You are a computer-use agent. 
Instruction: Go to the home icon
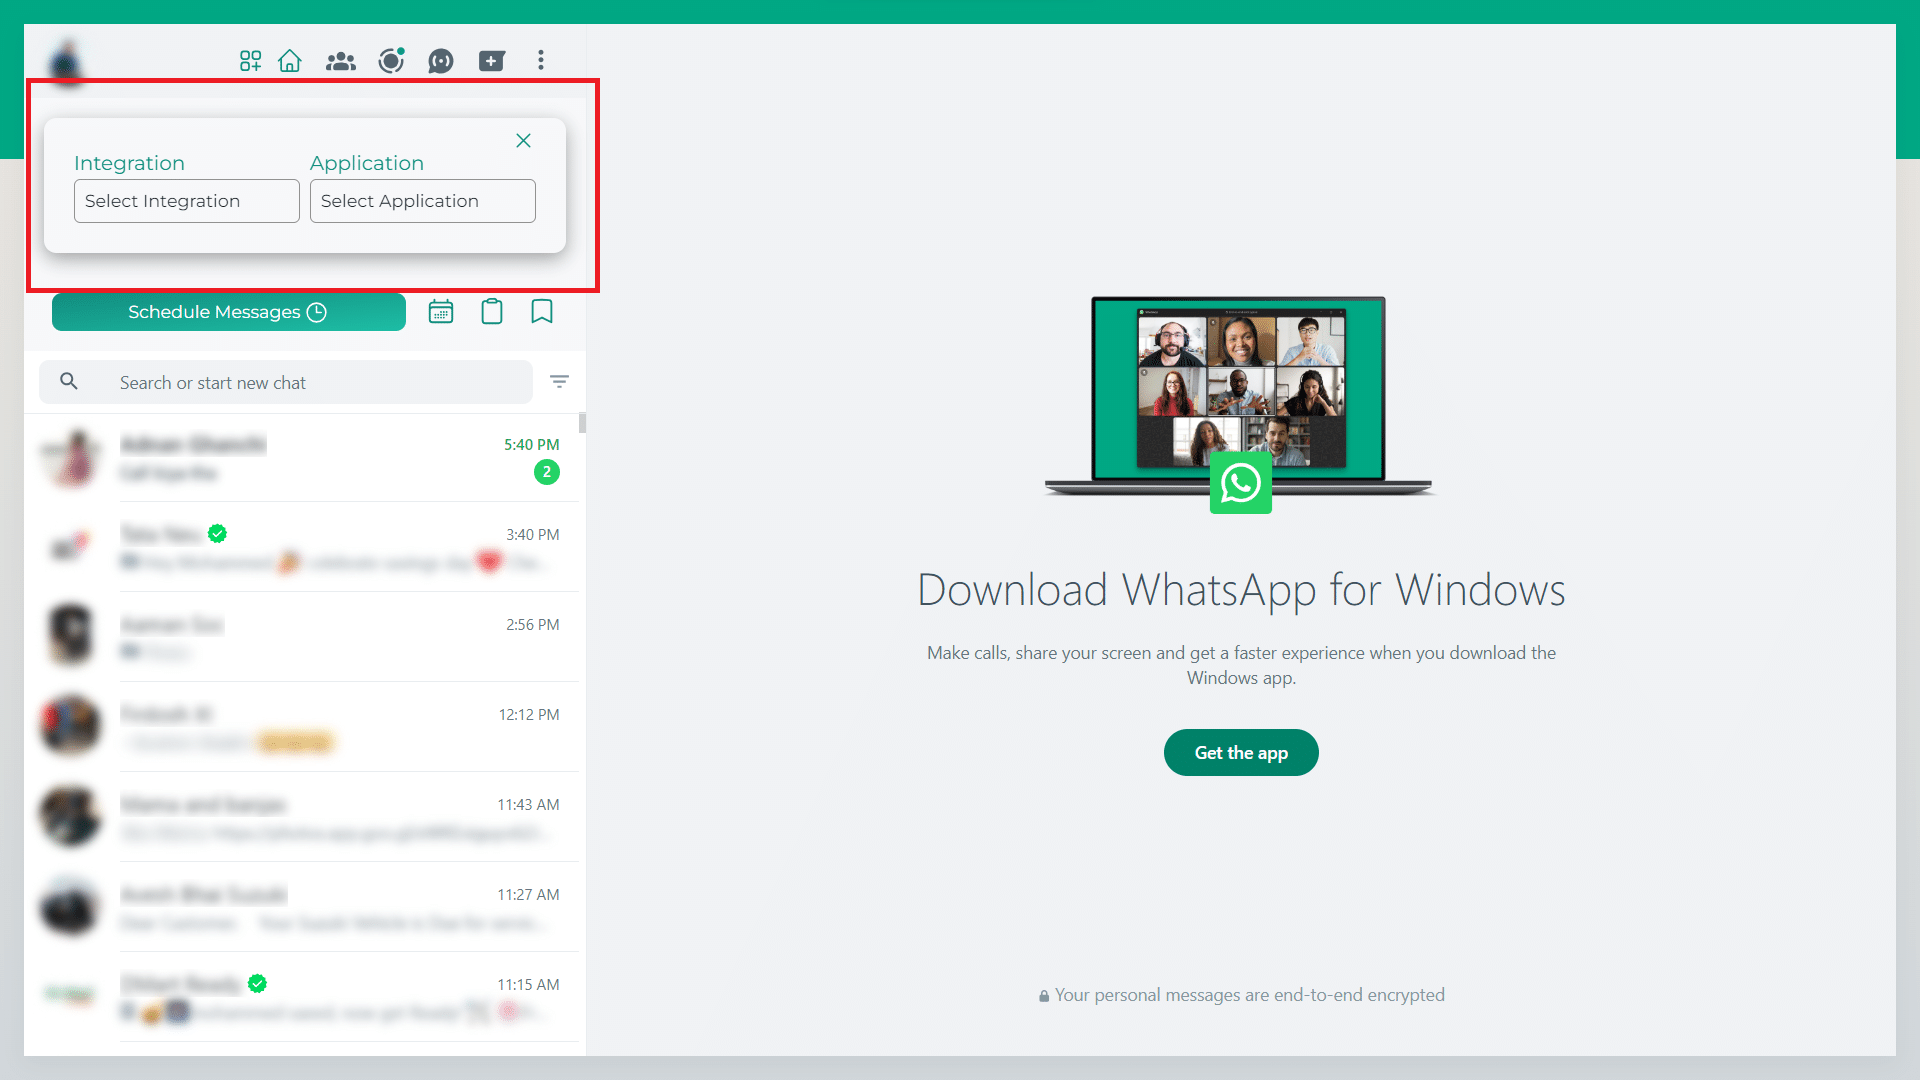tap(290, 61)
